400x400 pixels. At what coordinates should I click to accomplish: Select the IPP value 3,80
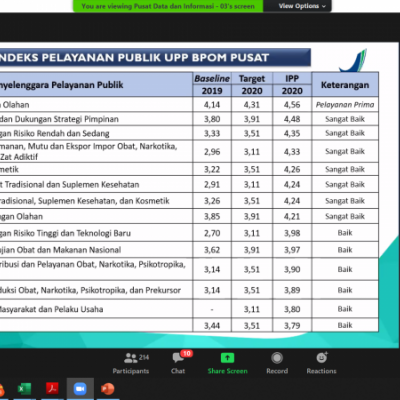point(292,309)
